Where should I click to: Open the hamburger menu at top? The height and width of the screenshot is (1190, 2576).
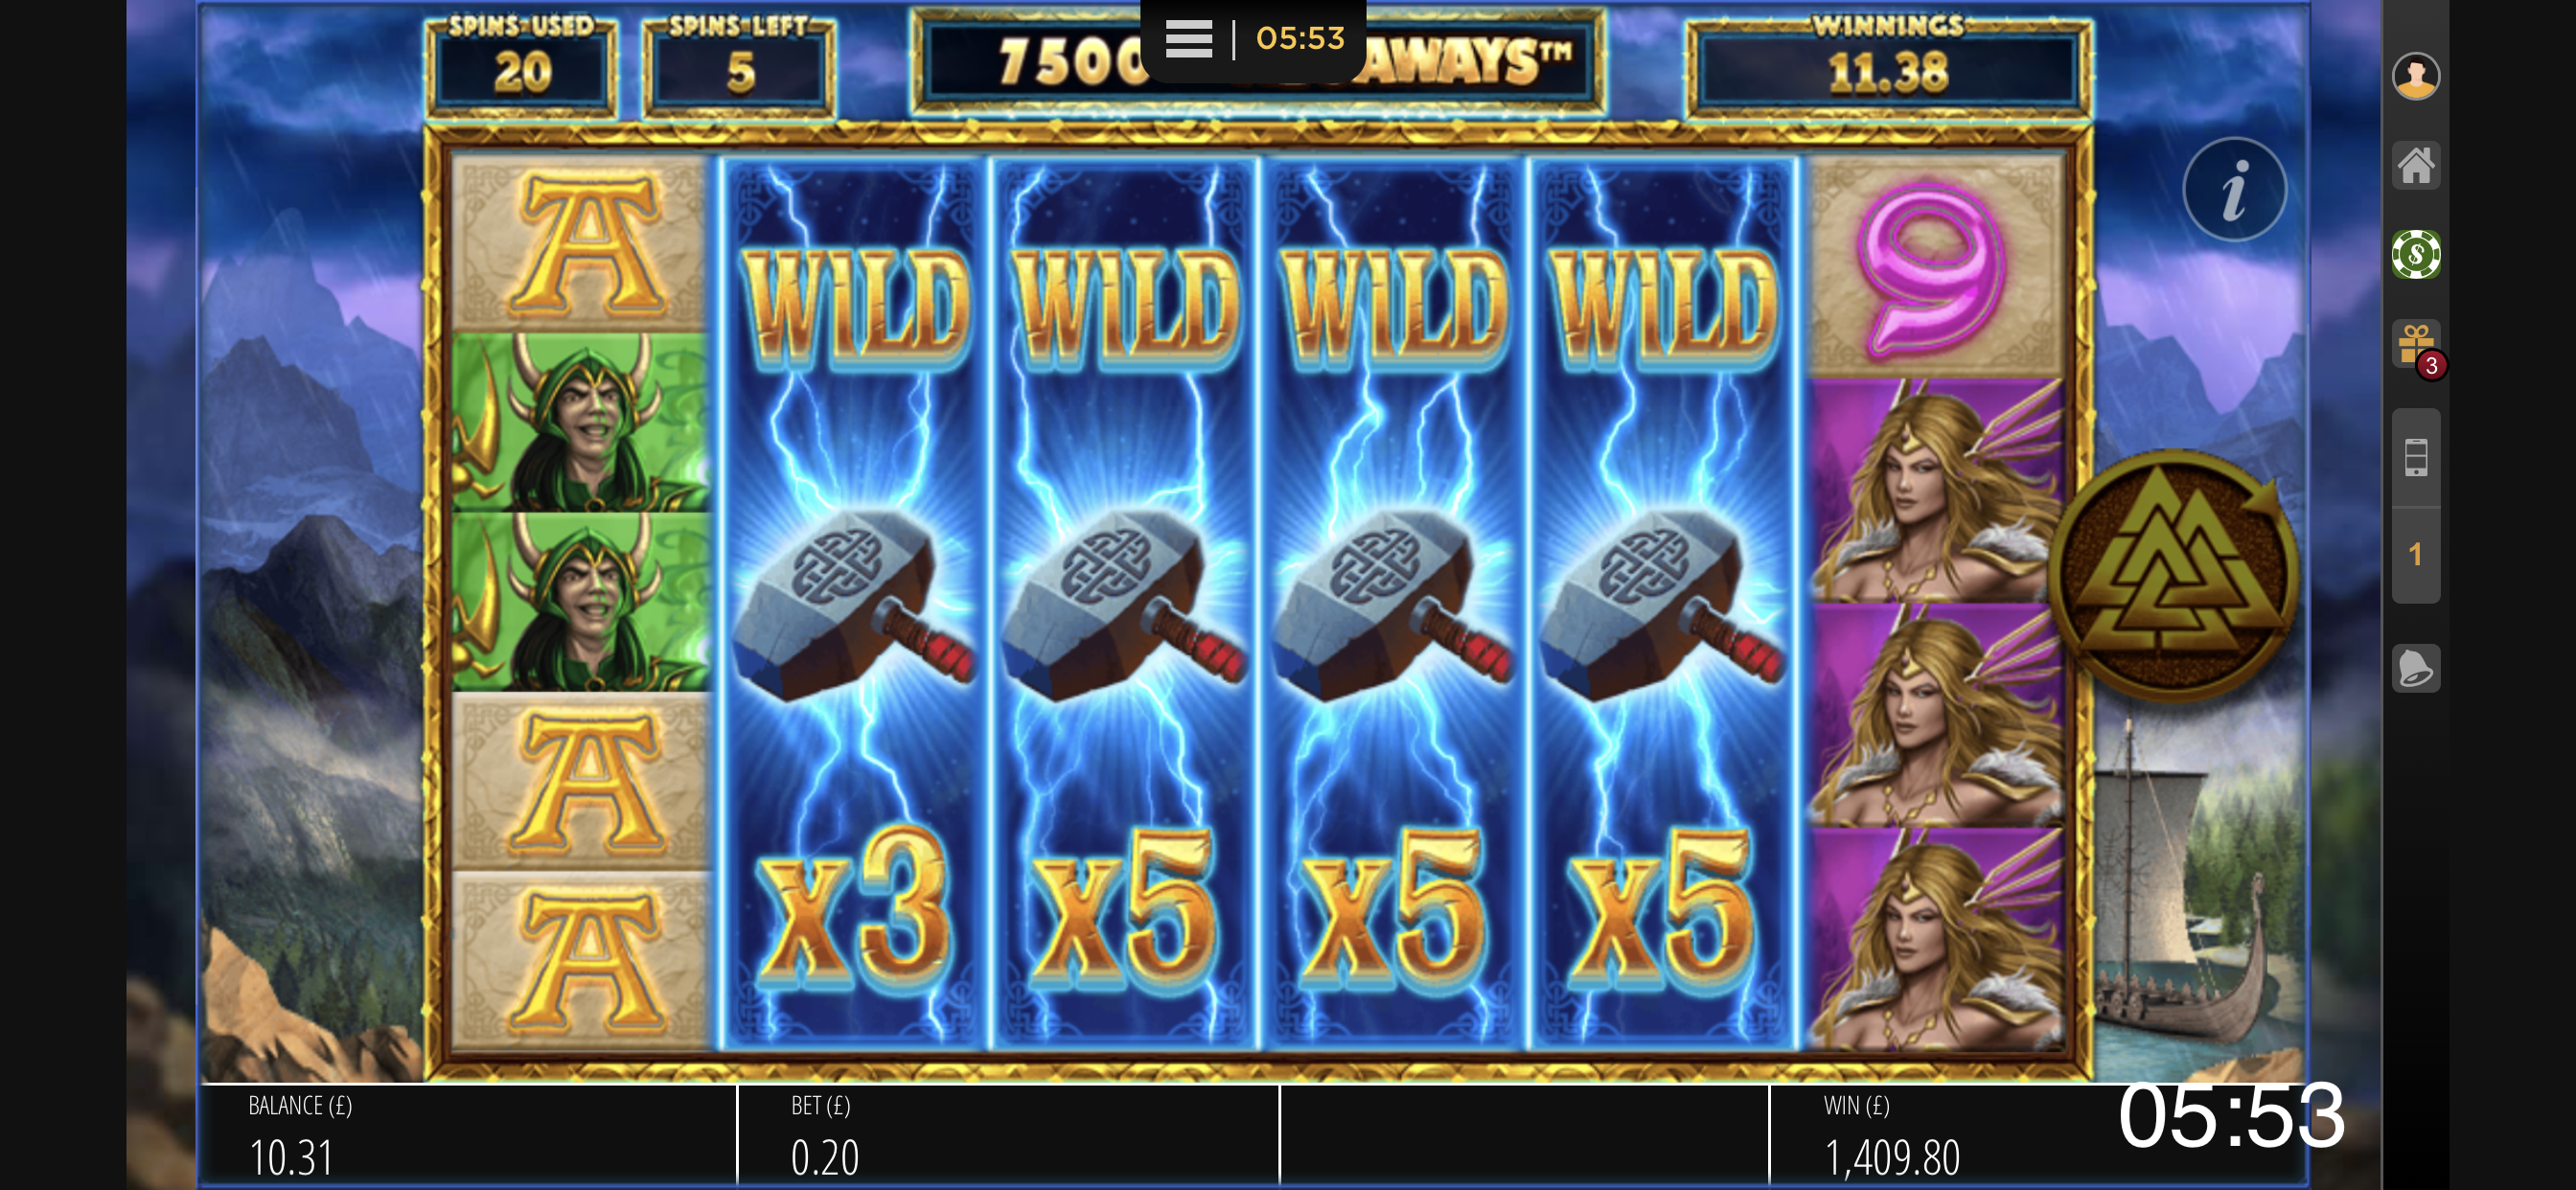point(1188,39)
